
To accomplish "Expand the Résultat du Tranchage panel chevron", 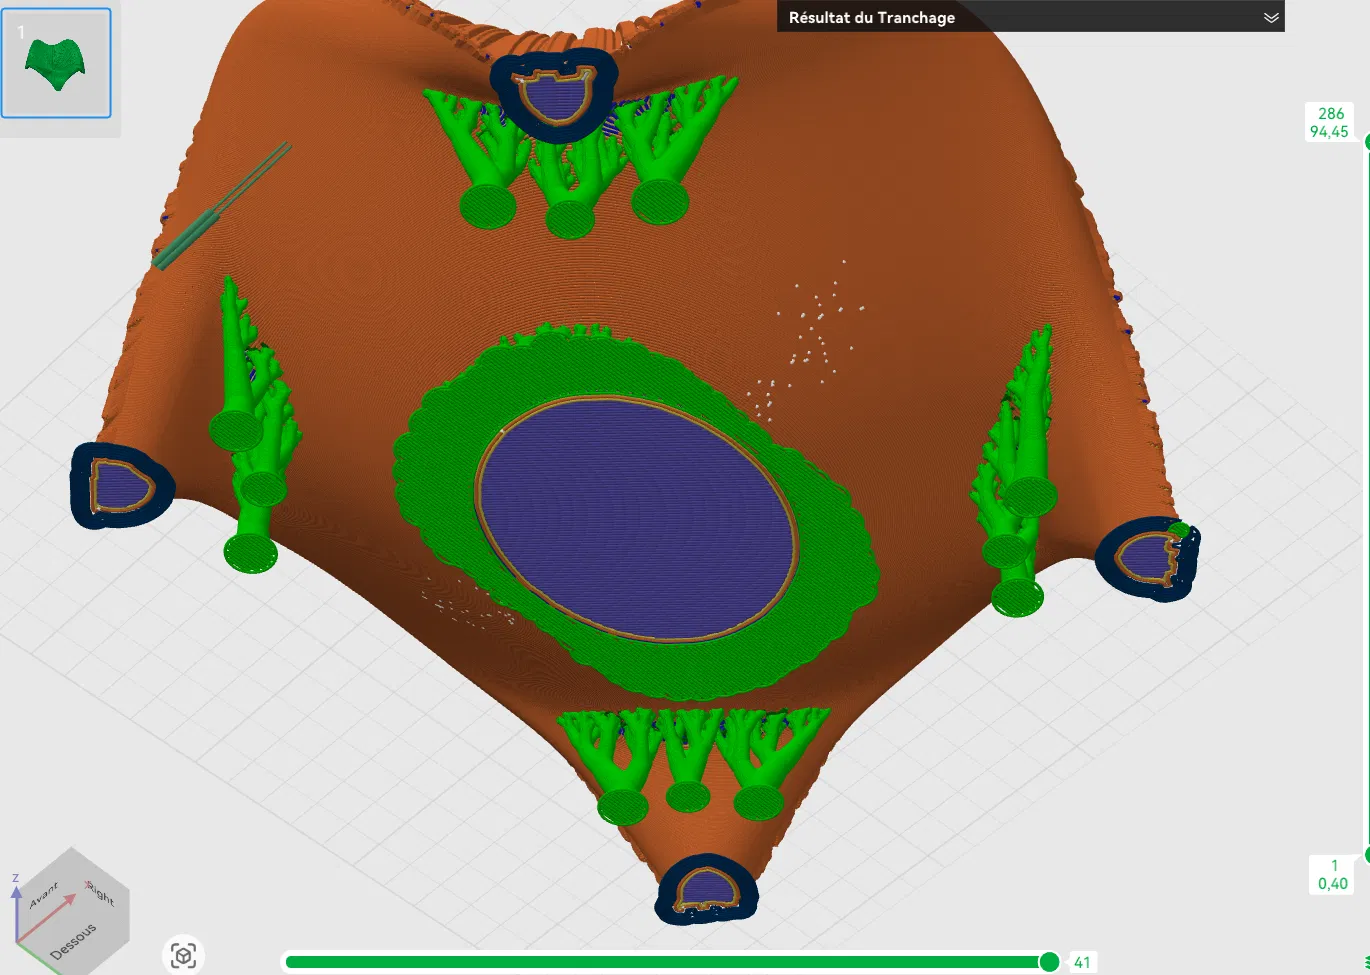I will click(1271, 18).
